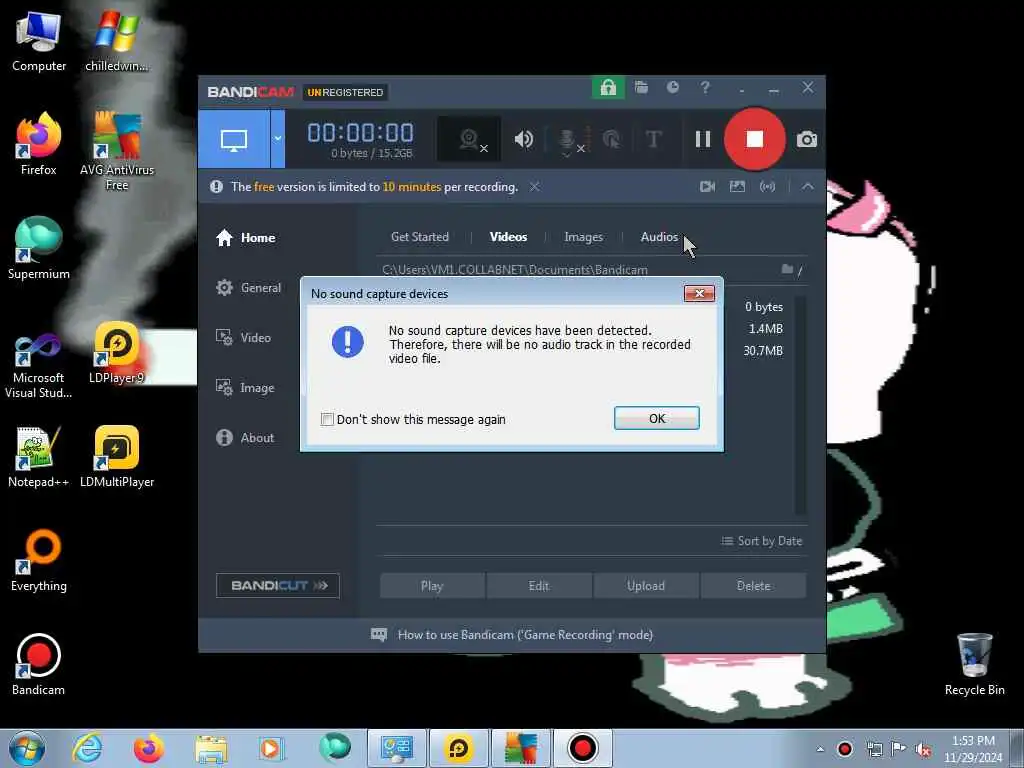
Task: Open About section in sidebar
Action: pyautogui.click(x=245, y=438)
